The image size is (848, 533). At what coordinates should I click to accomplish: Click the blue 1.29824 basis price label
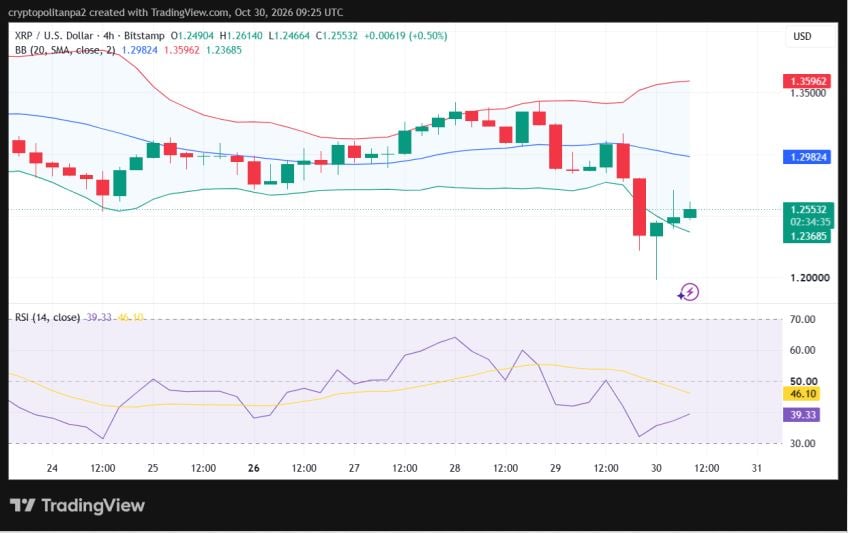808,157
